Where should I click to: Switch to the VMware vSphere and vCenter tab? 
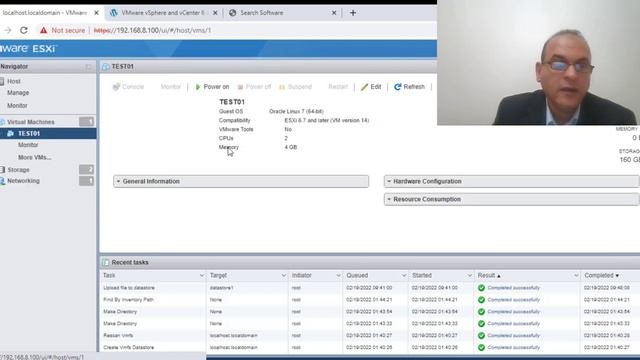click(x=163, y=13)
